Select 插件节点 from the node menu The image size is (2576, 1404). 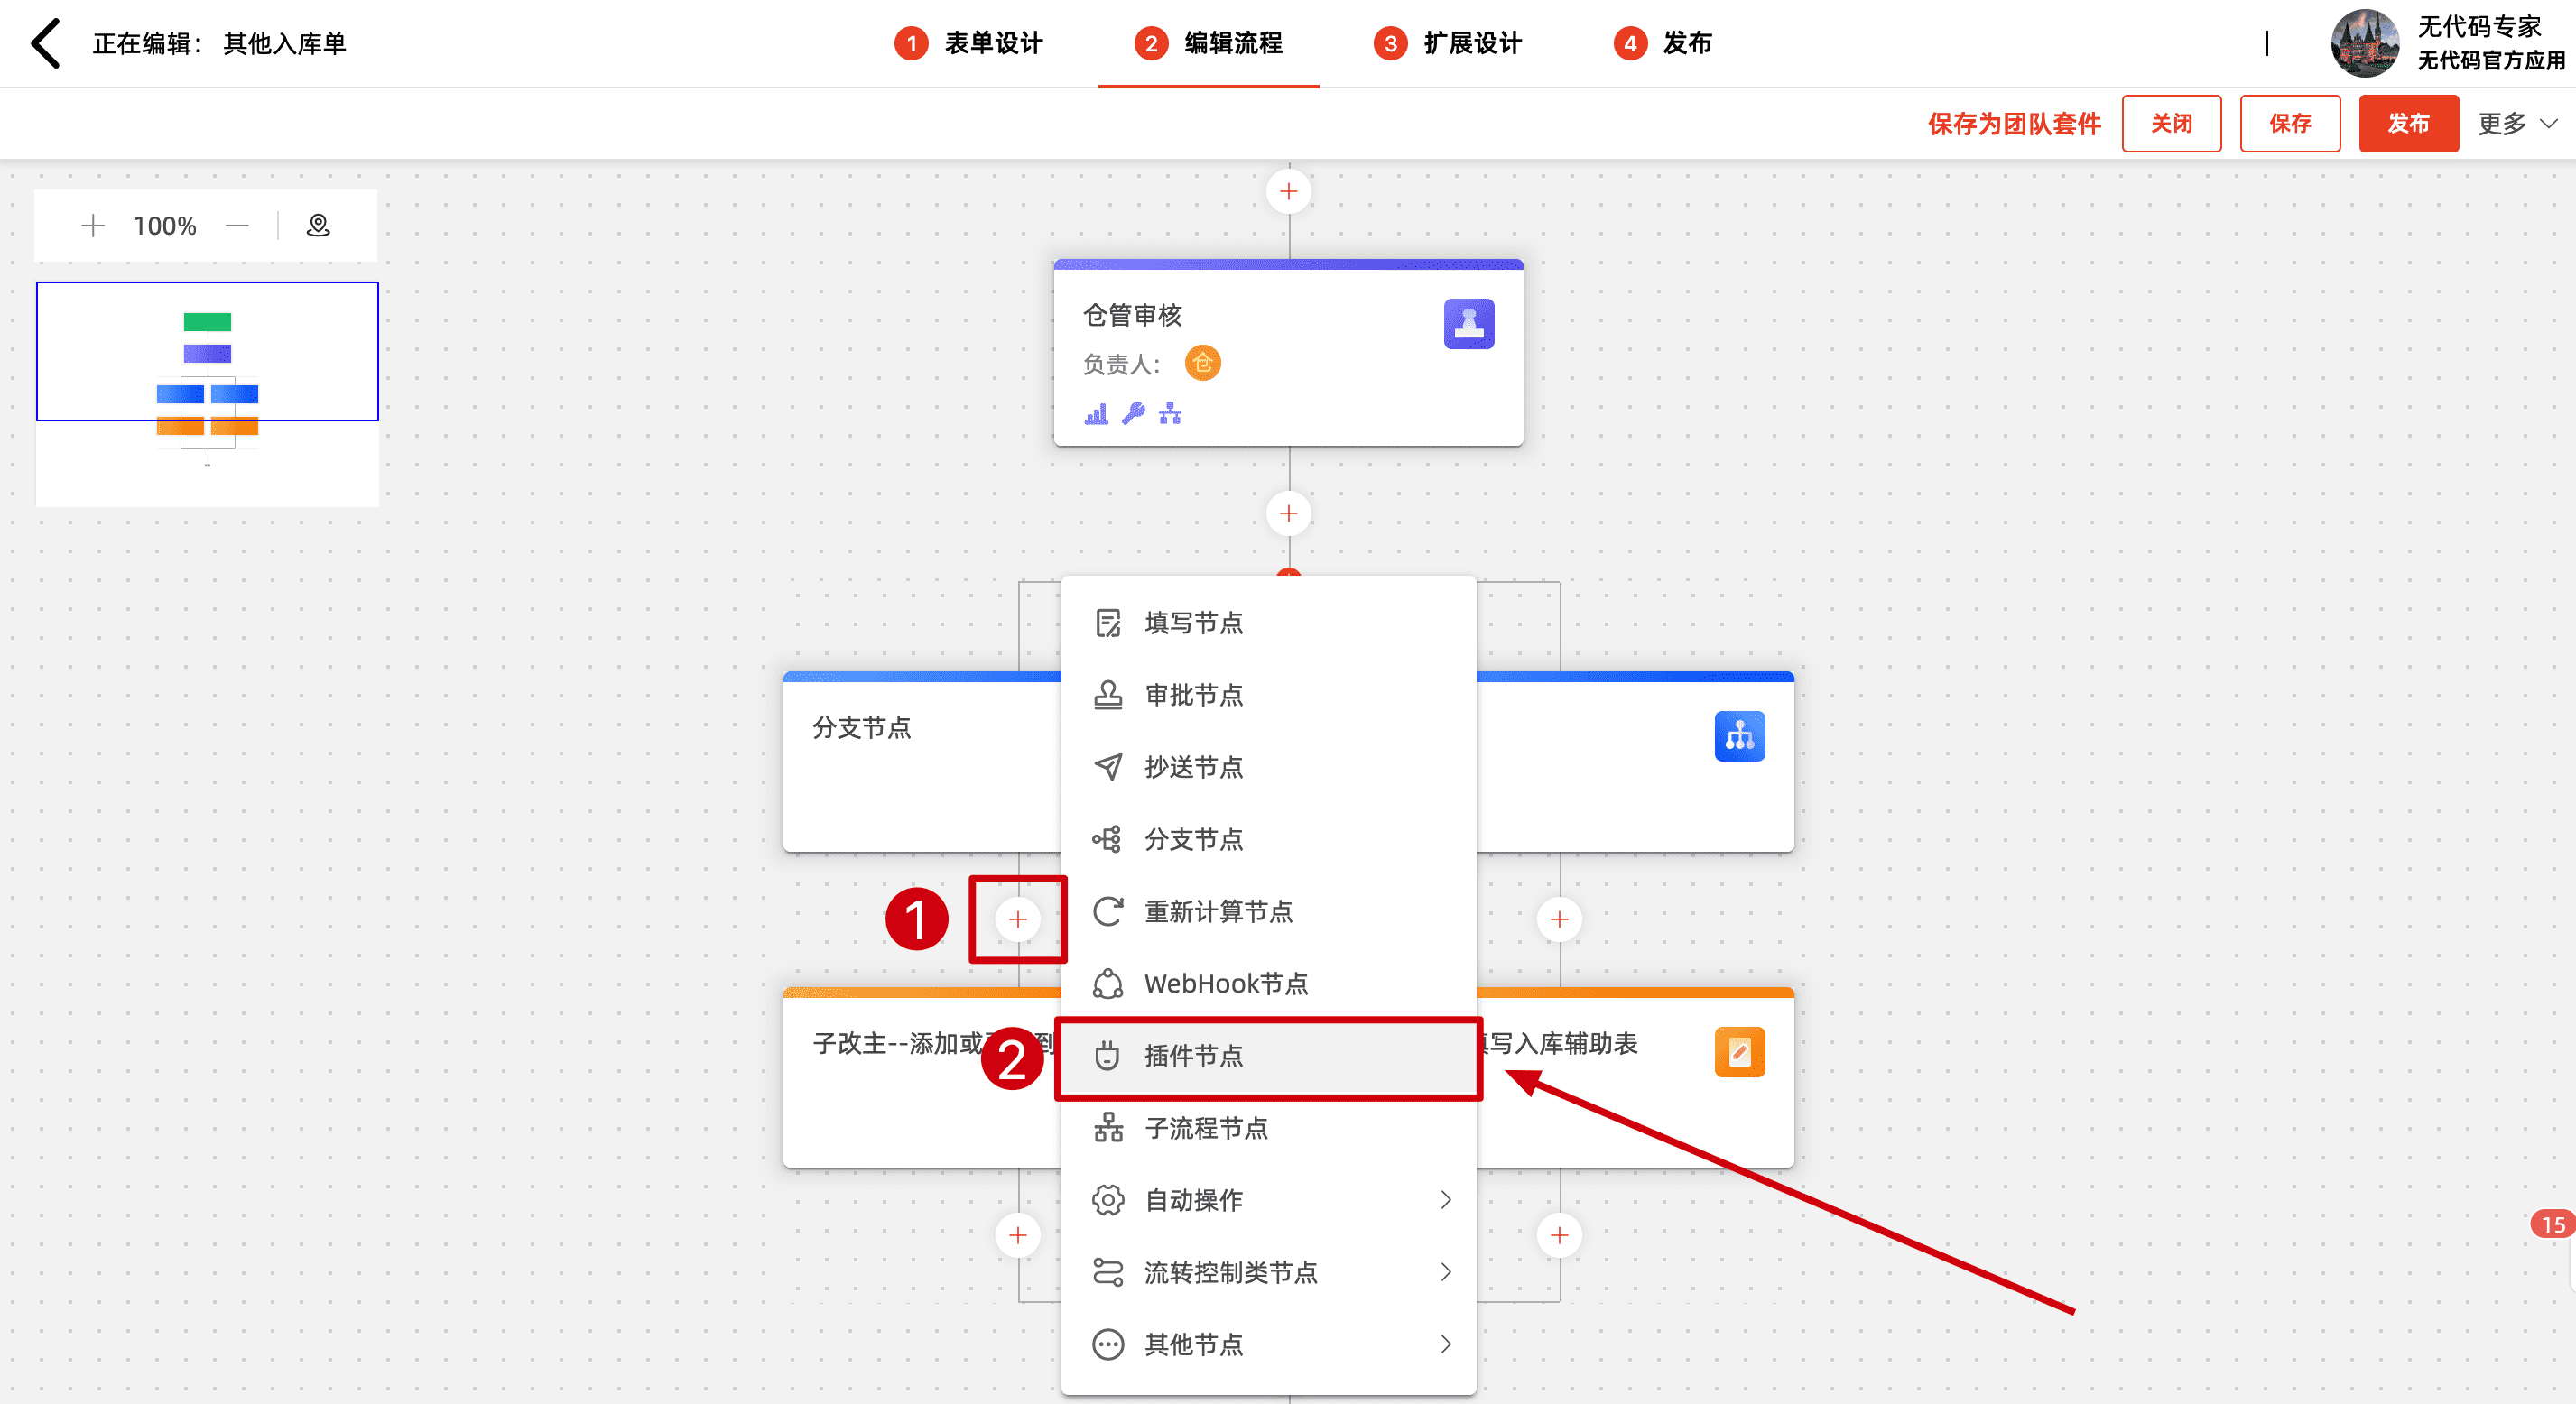tap(1194, 1056)
